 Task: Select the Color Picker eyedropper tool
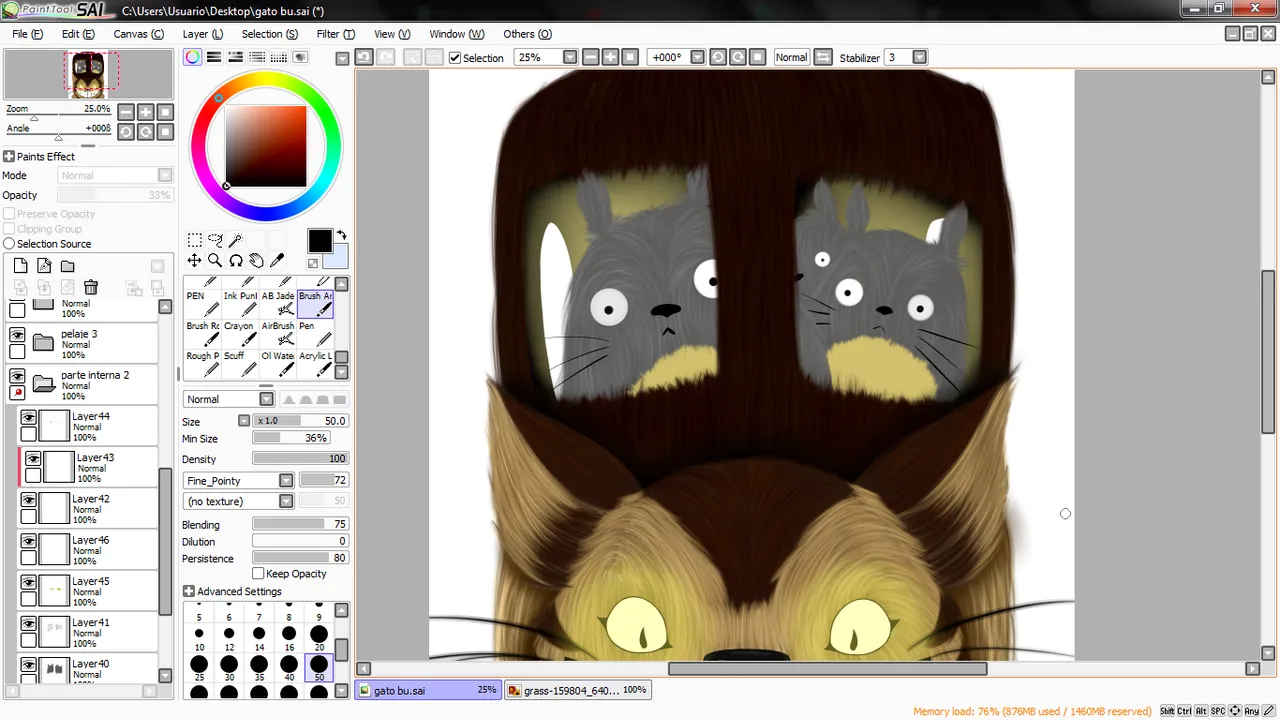point(277,261)
